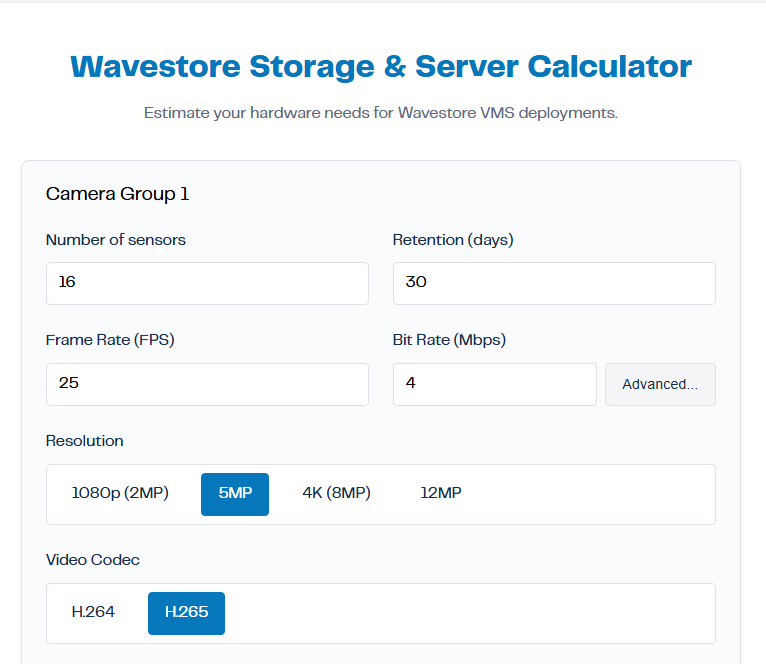
Task: Click the Number of sensors input field
Action: [x=207, y=283]
